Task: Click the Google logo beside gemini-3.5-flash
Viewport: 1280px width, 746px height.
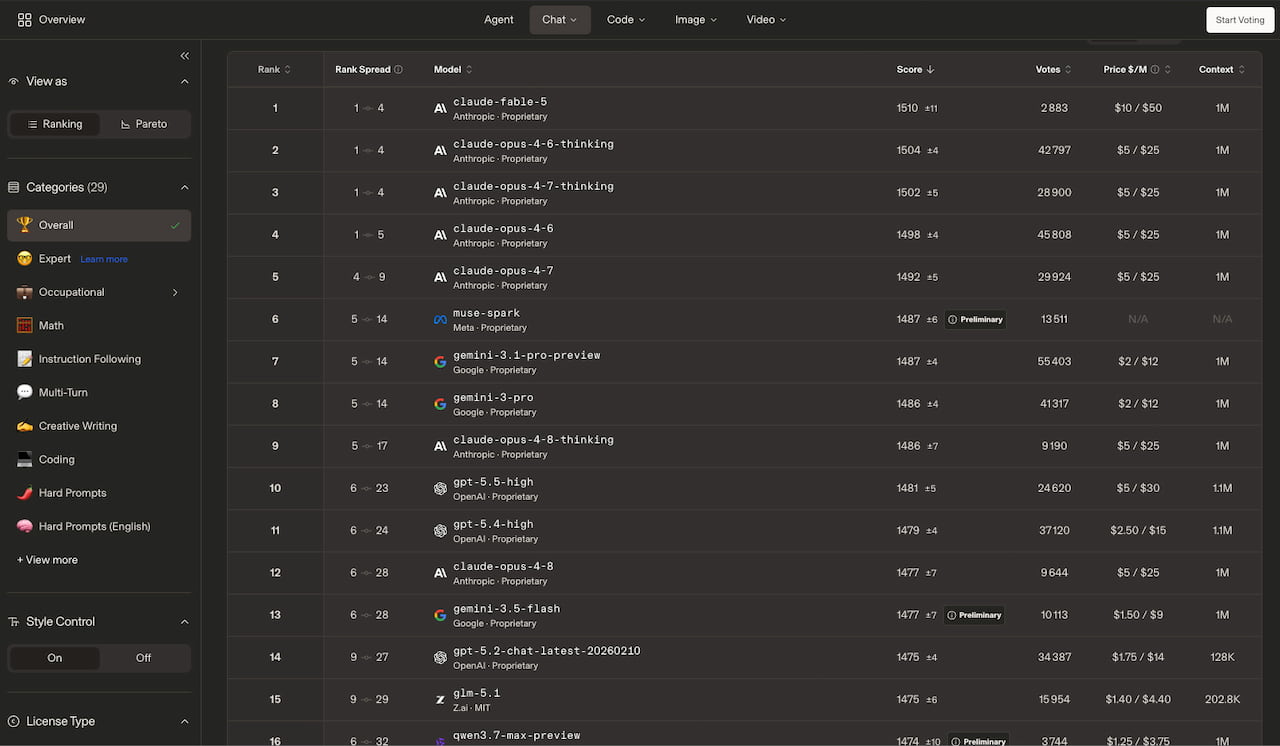Action: [x=440, y=615]
